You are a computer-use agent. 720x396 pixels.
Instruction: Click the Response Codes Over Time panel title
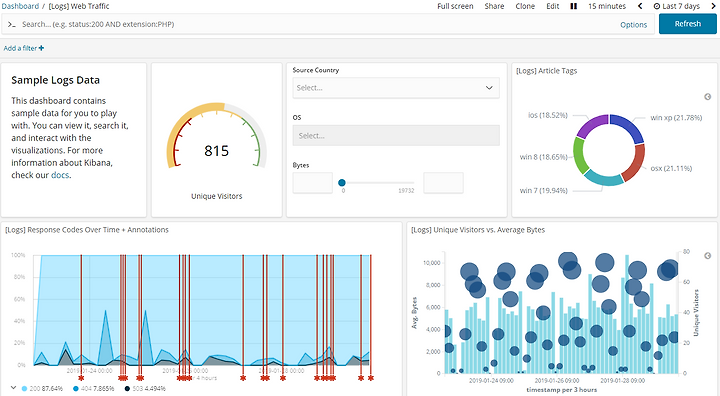[x=87, y=230]
